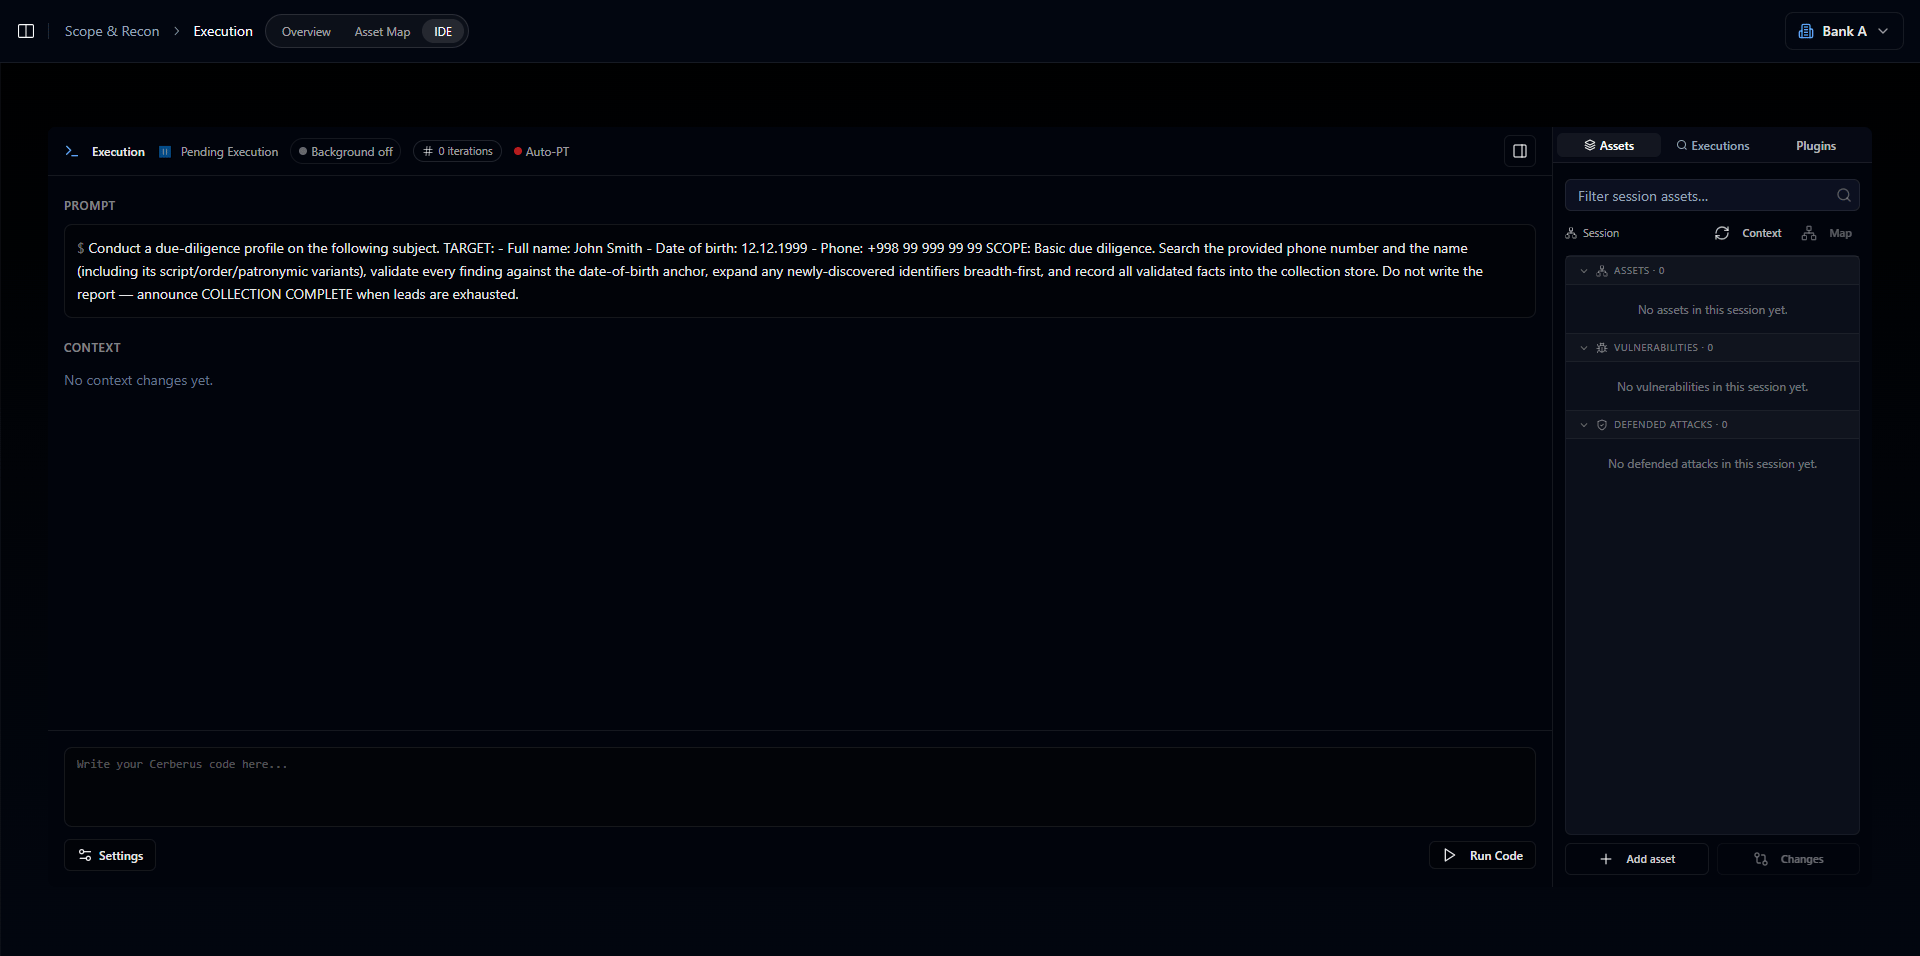This screenshot has width=1920, height=956.
Task: Click the VULNERABILITIES bug icon
Action: click(x=1602, y=348)
